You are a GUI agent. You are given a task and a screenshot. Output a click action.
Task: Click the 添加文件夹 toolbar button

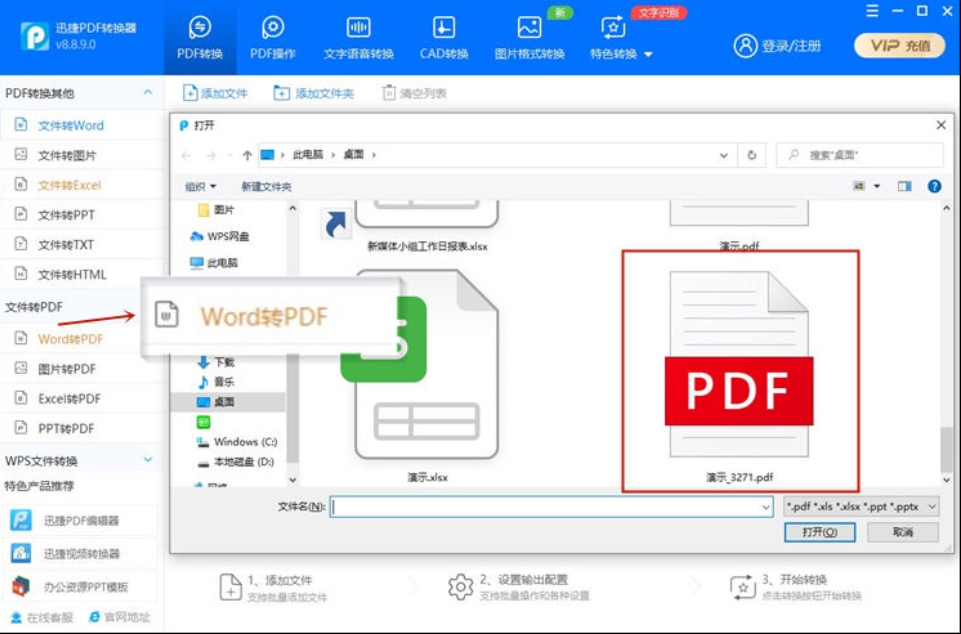(x=314, y=93)
